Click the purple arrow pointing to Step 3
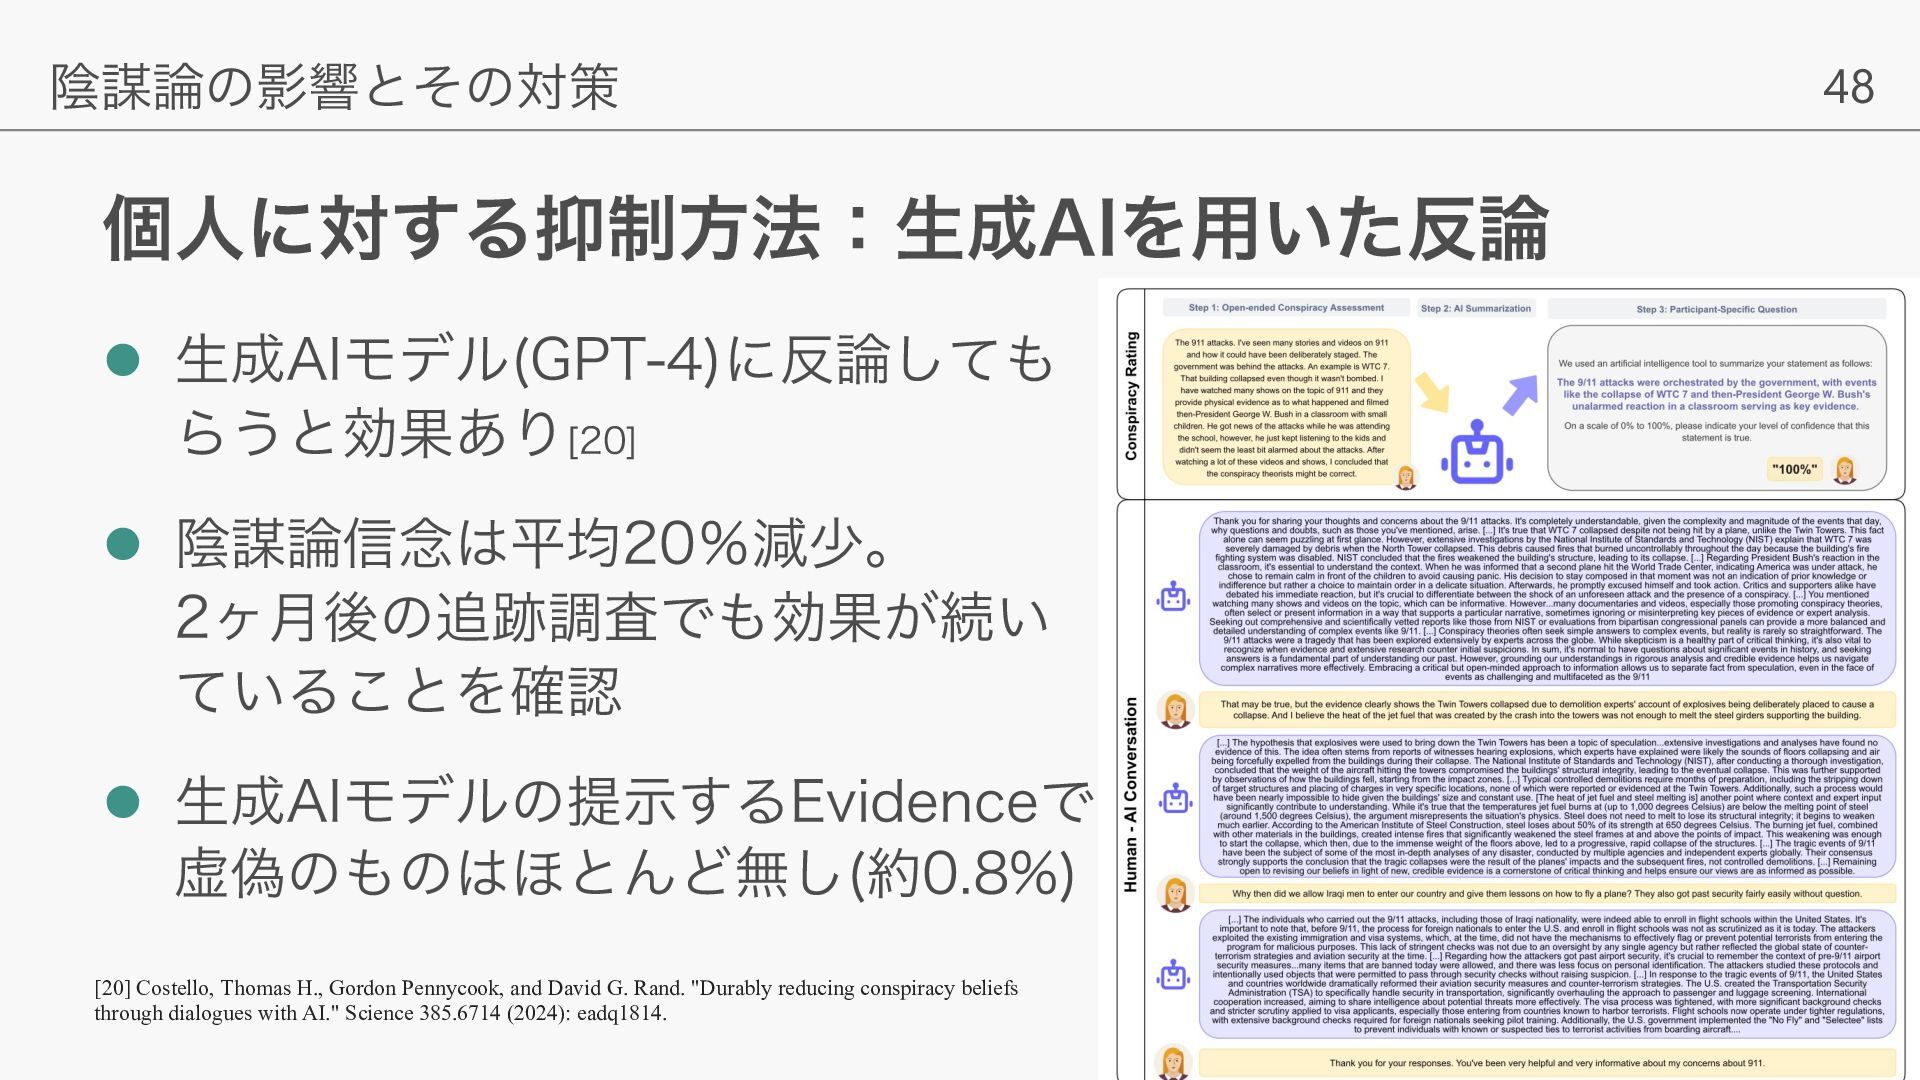This screenshot has height=1080, width=1920. (1519, 394)
